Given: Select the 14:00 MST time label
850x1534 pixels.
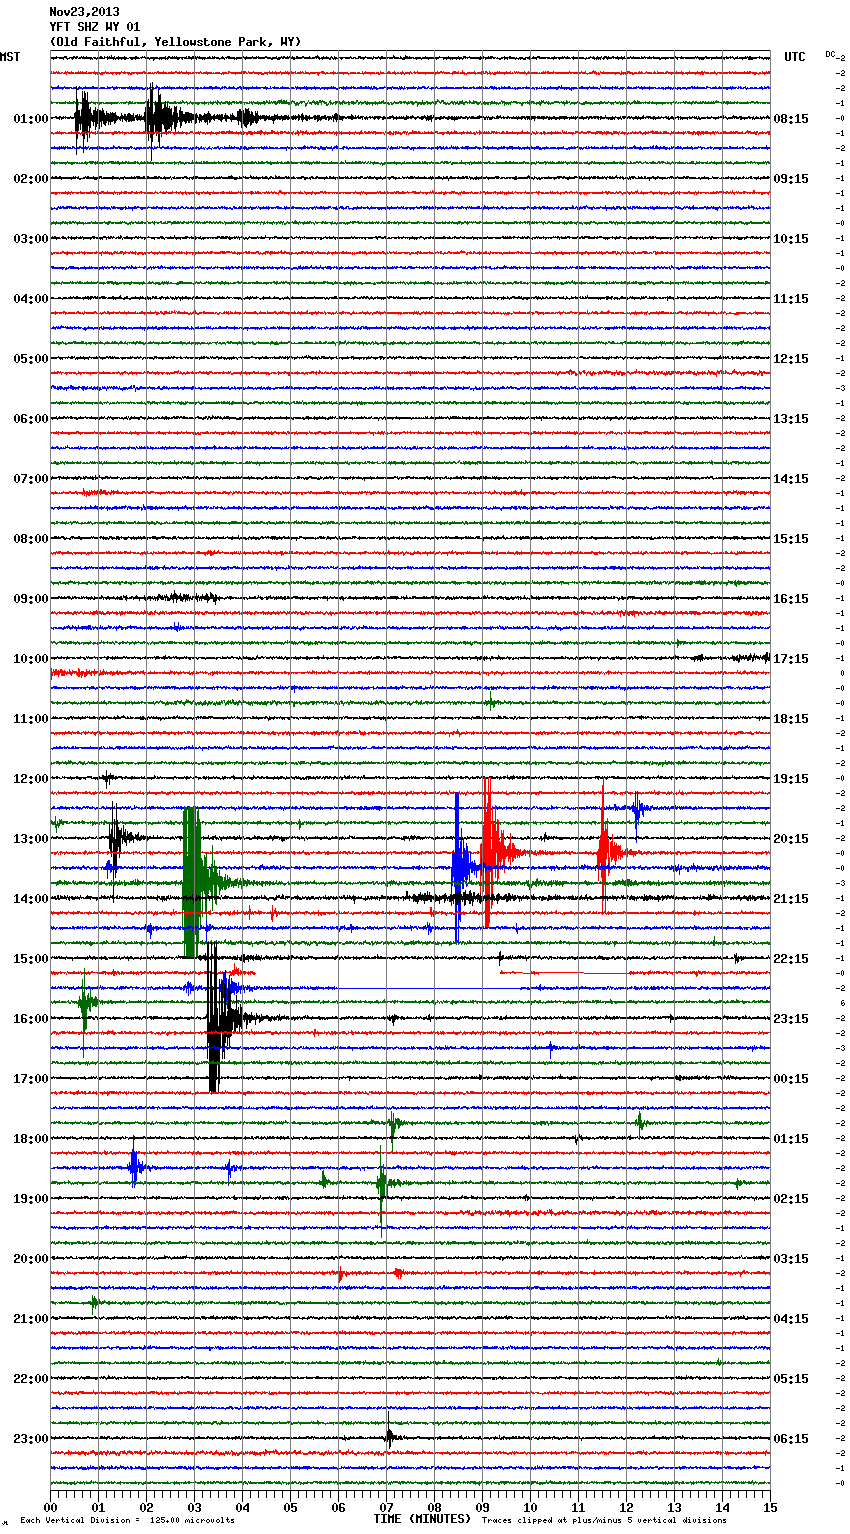Looking at the screenshot, I should click(31, 898).
